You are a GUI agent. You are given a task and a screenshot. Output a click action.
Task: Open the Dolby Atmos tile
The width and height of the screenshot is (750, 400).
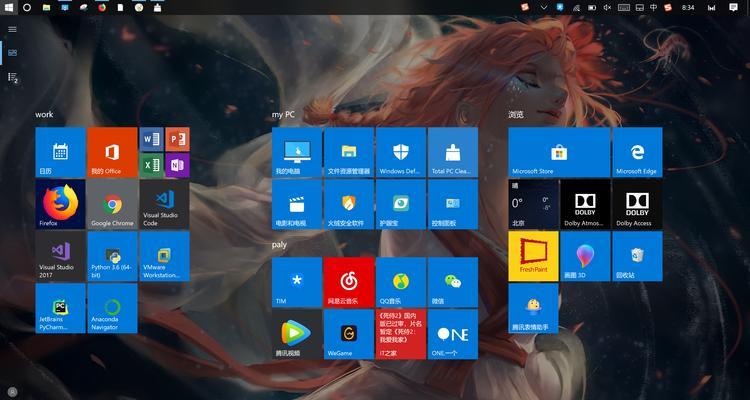585,204
